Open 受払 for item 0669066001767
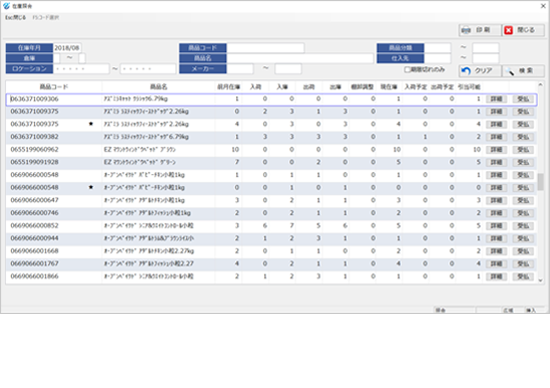This screenshot has height=388, width=550. point(523,264)
